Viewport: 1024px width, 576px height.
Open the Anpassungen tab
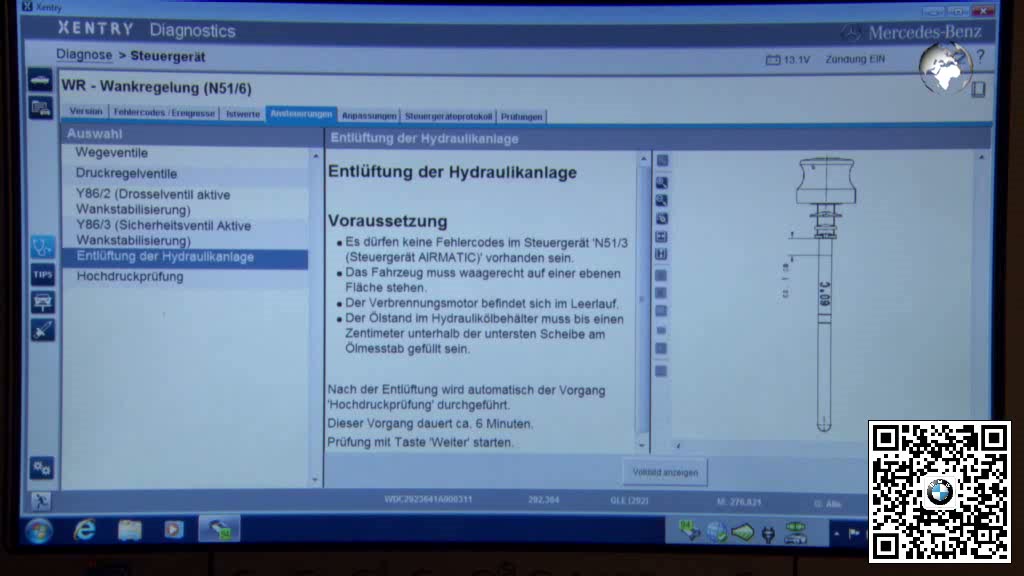(x=369, y=116)
